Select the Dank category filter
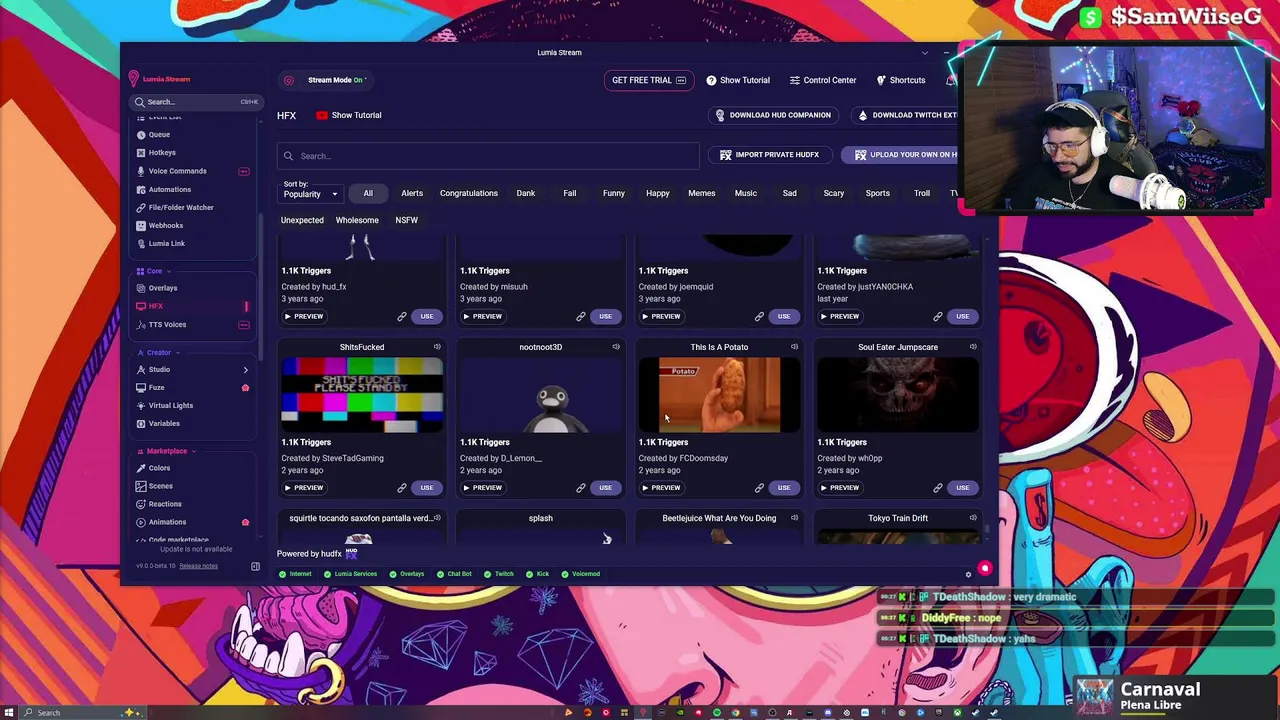The width and height of the screenshot is (1280, 720). point(525,193)
